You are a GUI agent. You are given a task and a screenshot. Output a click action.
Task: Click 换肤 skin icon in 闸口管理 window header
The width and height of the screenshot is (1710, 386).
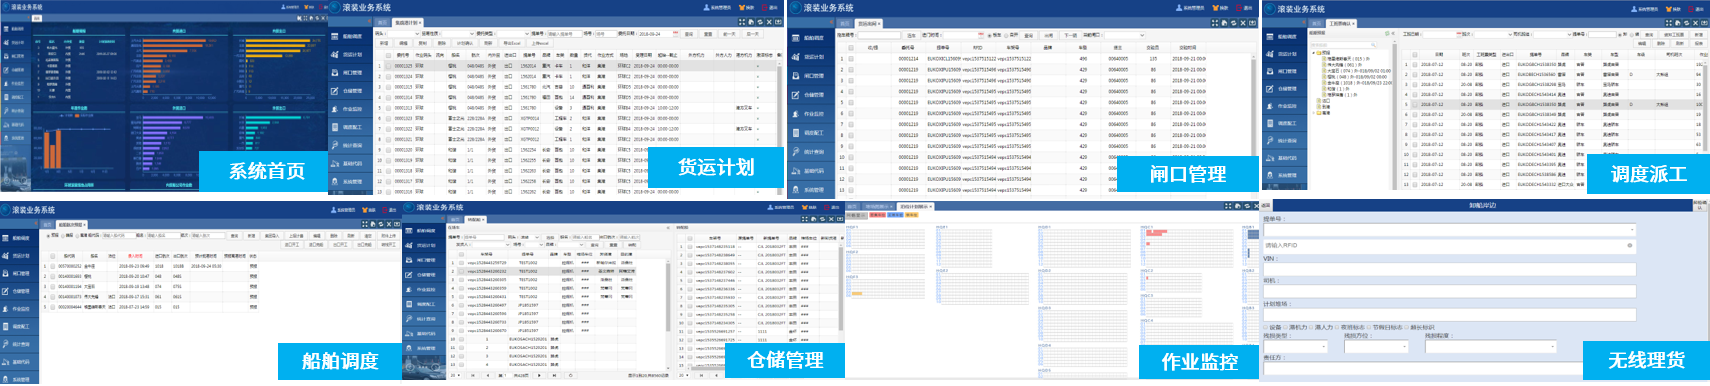pyautogui.click(x=1215, y=8)
